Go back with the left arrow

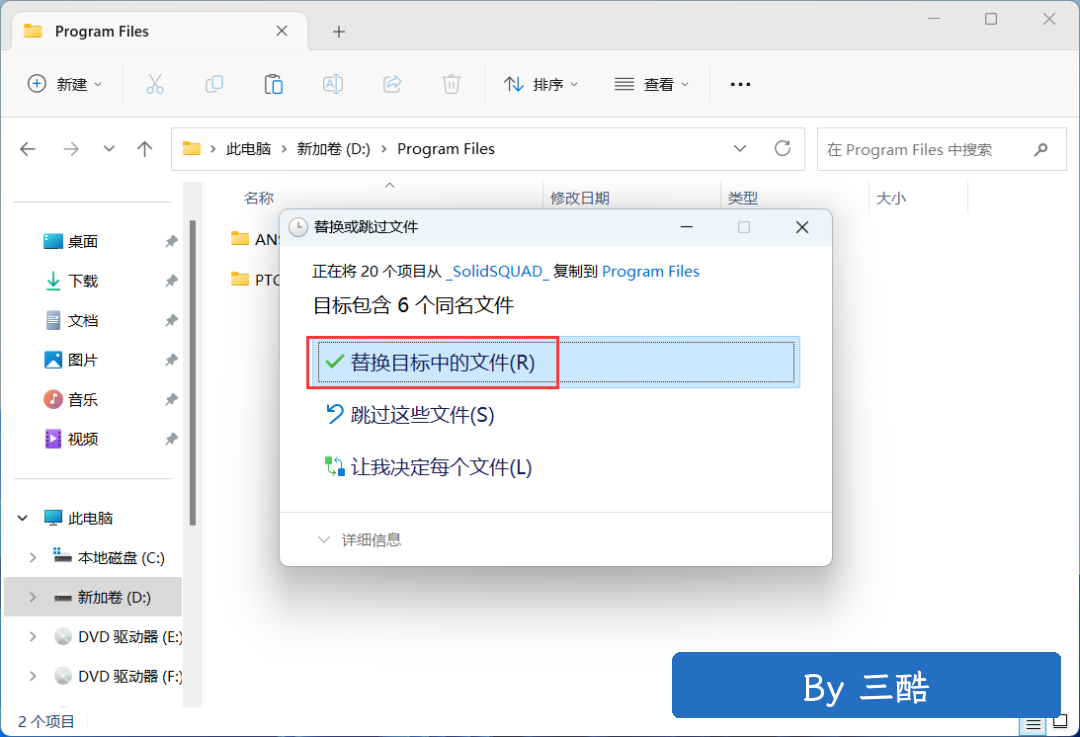coord(28,149)
